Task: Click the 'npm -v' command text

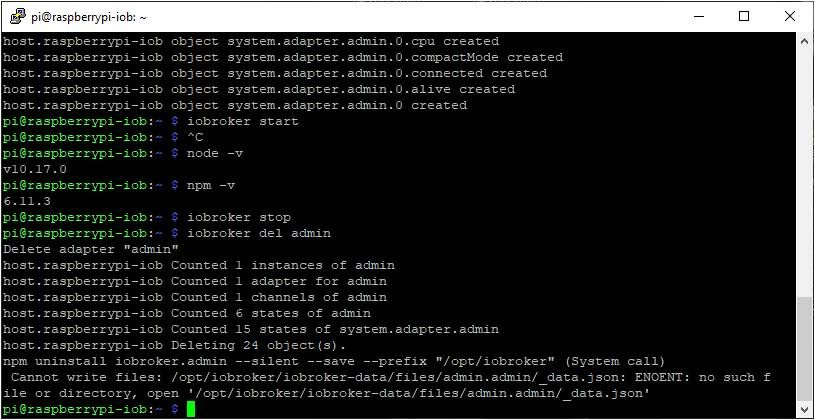Action: [x=211, y=186]
